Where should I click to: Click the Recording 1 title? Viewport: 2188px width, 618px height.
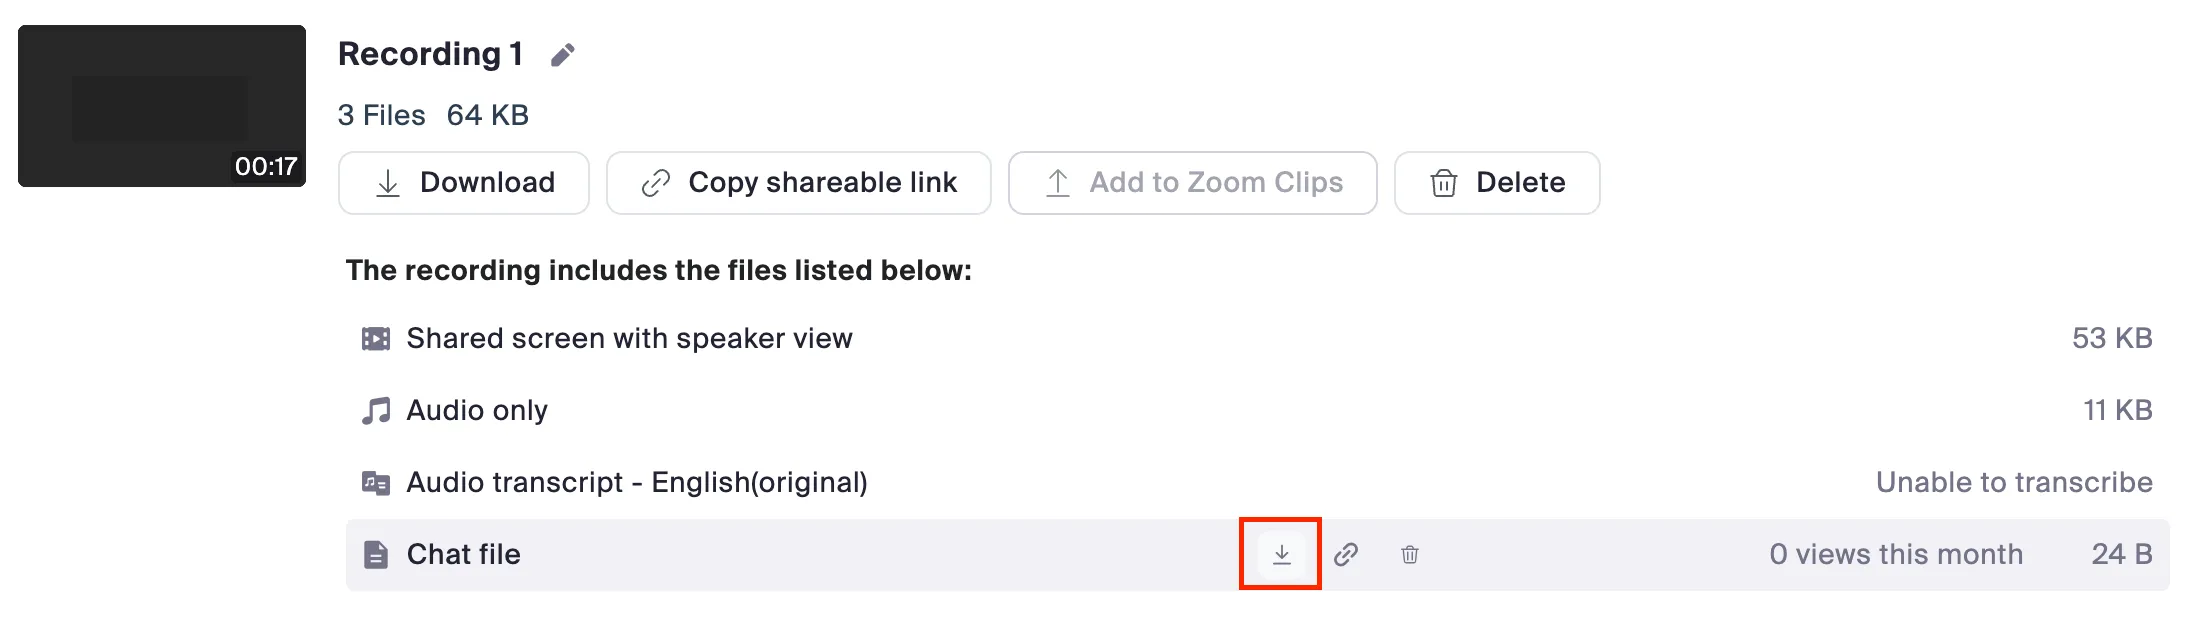tap(430, 54)
